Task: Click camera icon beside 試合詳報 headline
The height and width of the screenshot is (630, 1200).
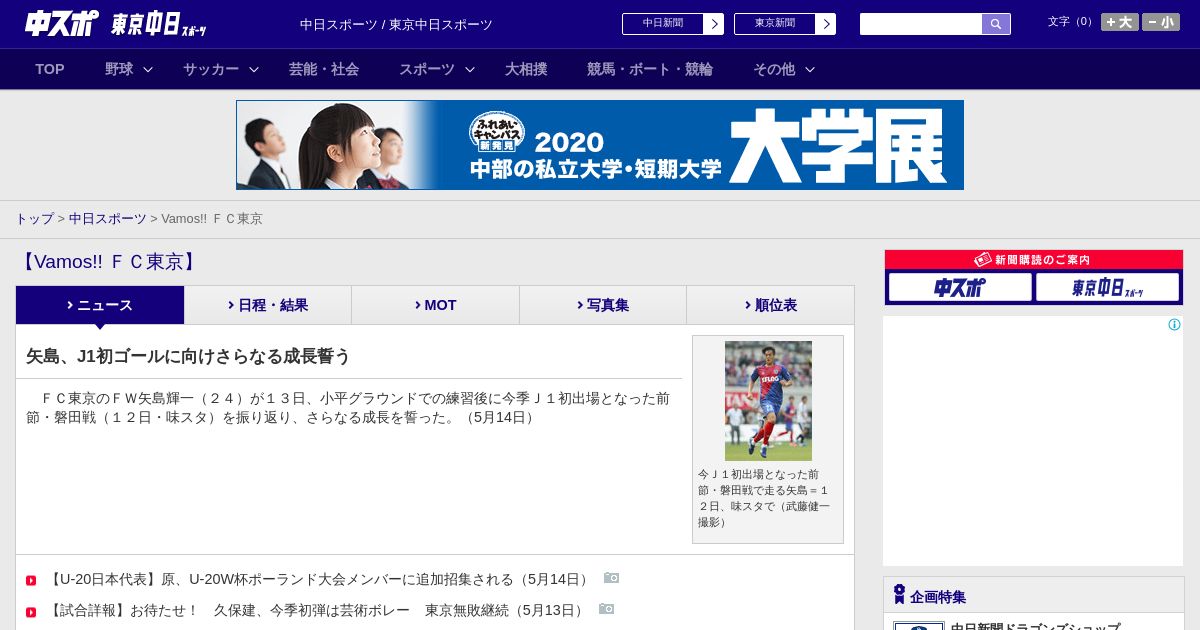Action: [x=607, y=609]
